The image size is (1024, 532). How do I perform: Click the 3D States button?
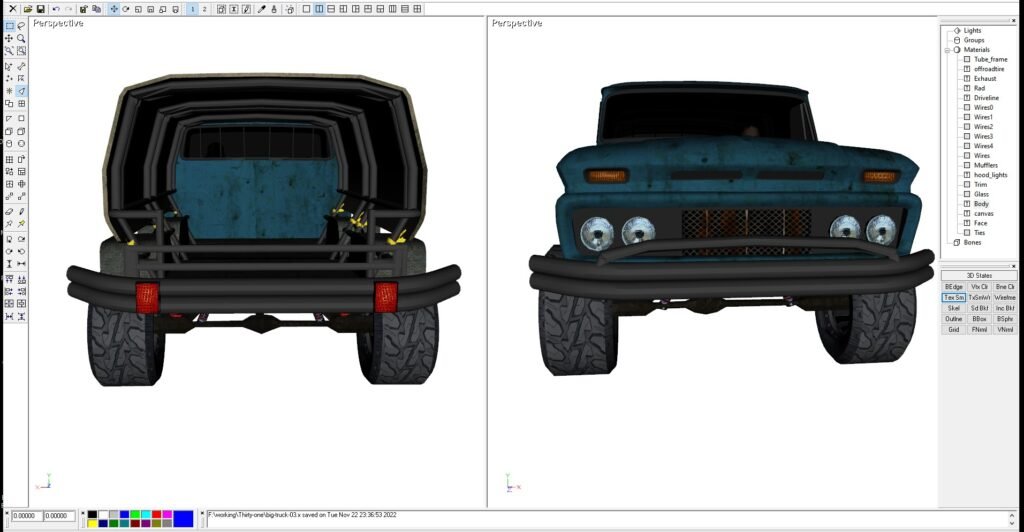[x=978, y=275]
